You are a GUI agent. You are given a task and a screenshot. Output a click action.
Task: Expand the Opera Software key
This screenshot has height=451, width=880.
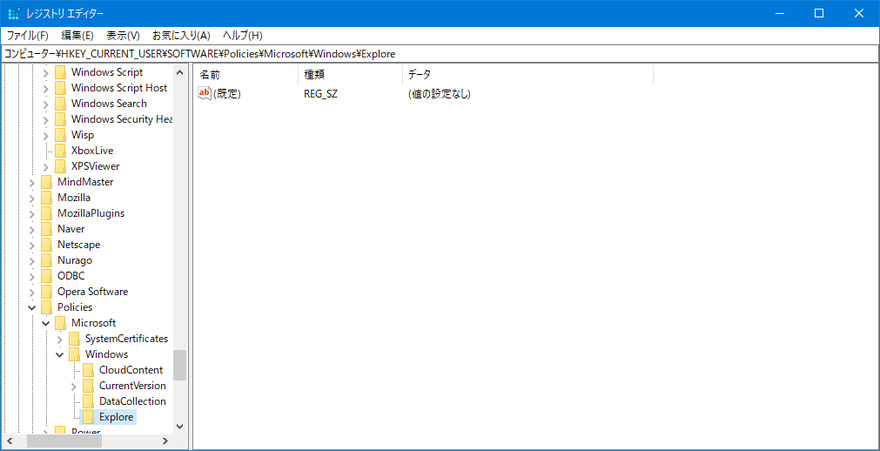(x=33, y=292)
